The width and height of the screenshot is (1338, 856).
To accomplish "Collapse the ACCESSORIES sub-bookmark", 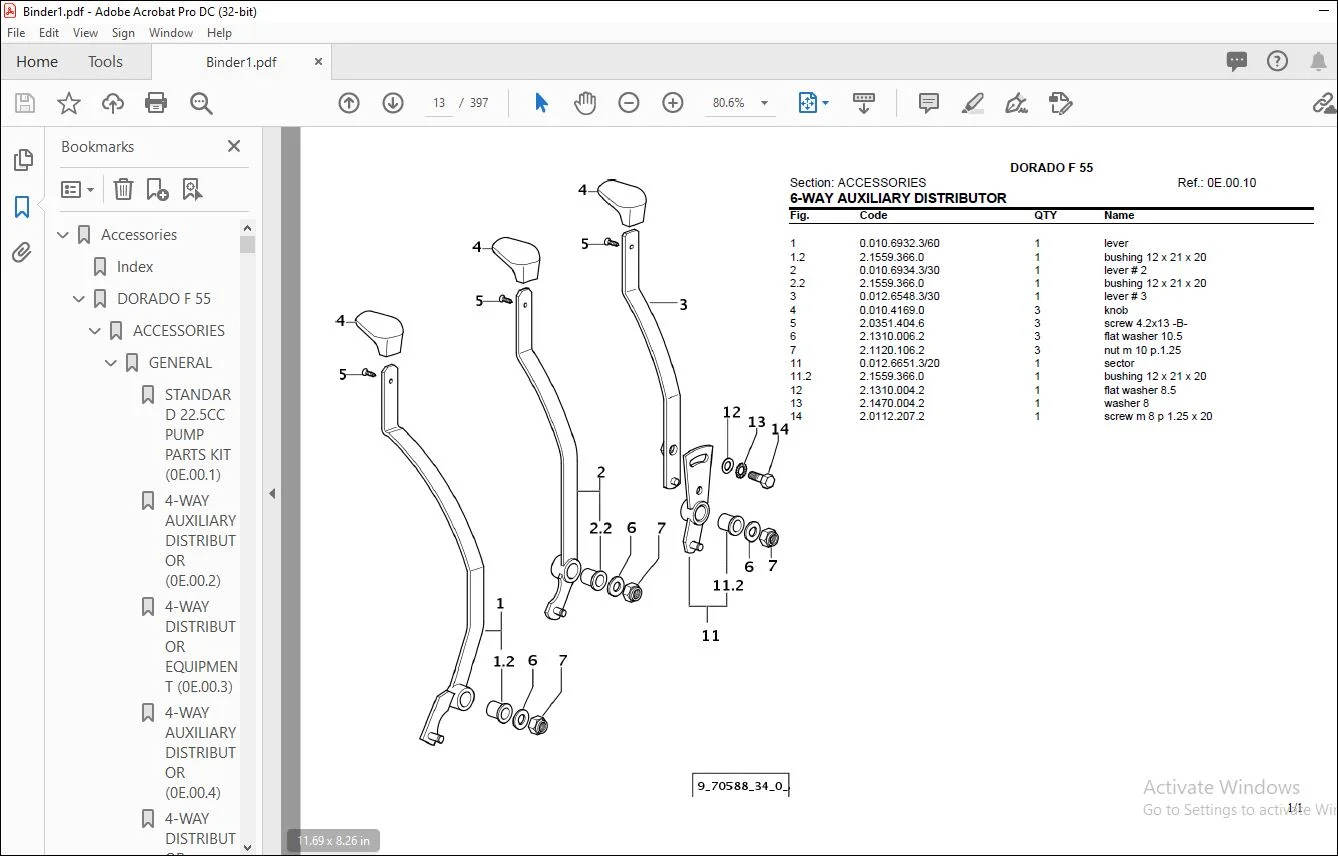I will 96,331.
